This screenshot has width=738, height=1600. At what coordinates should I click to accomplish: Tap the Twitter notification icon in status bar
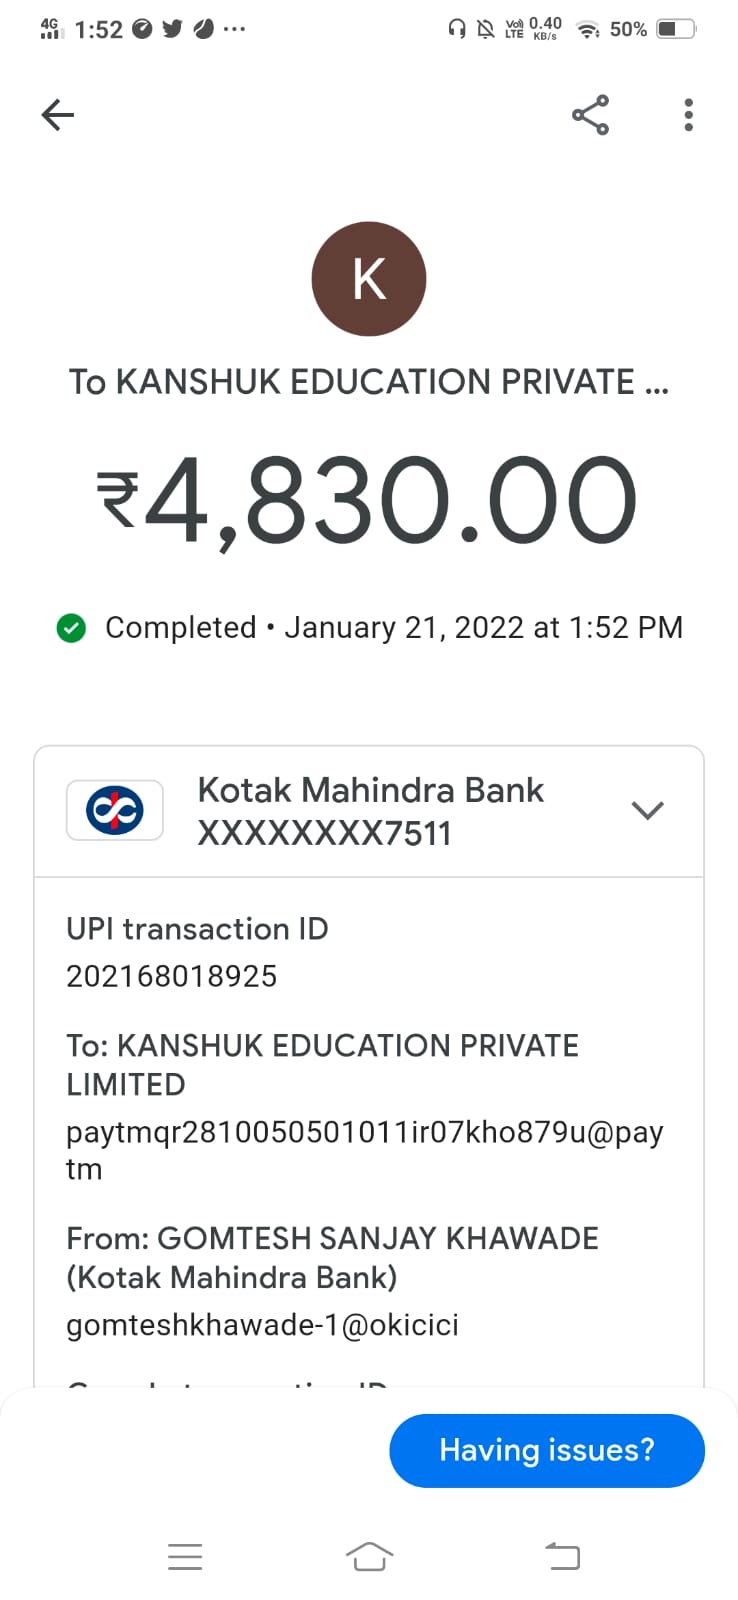173,29
